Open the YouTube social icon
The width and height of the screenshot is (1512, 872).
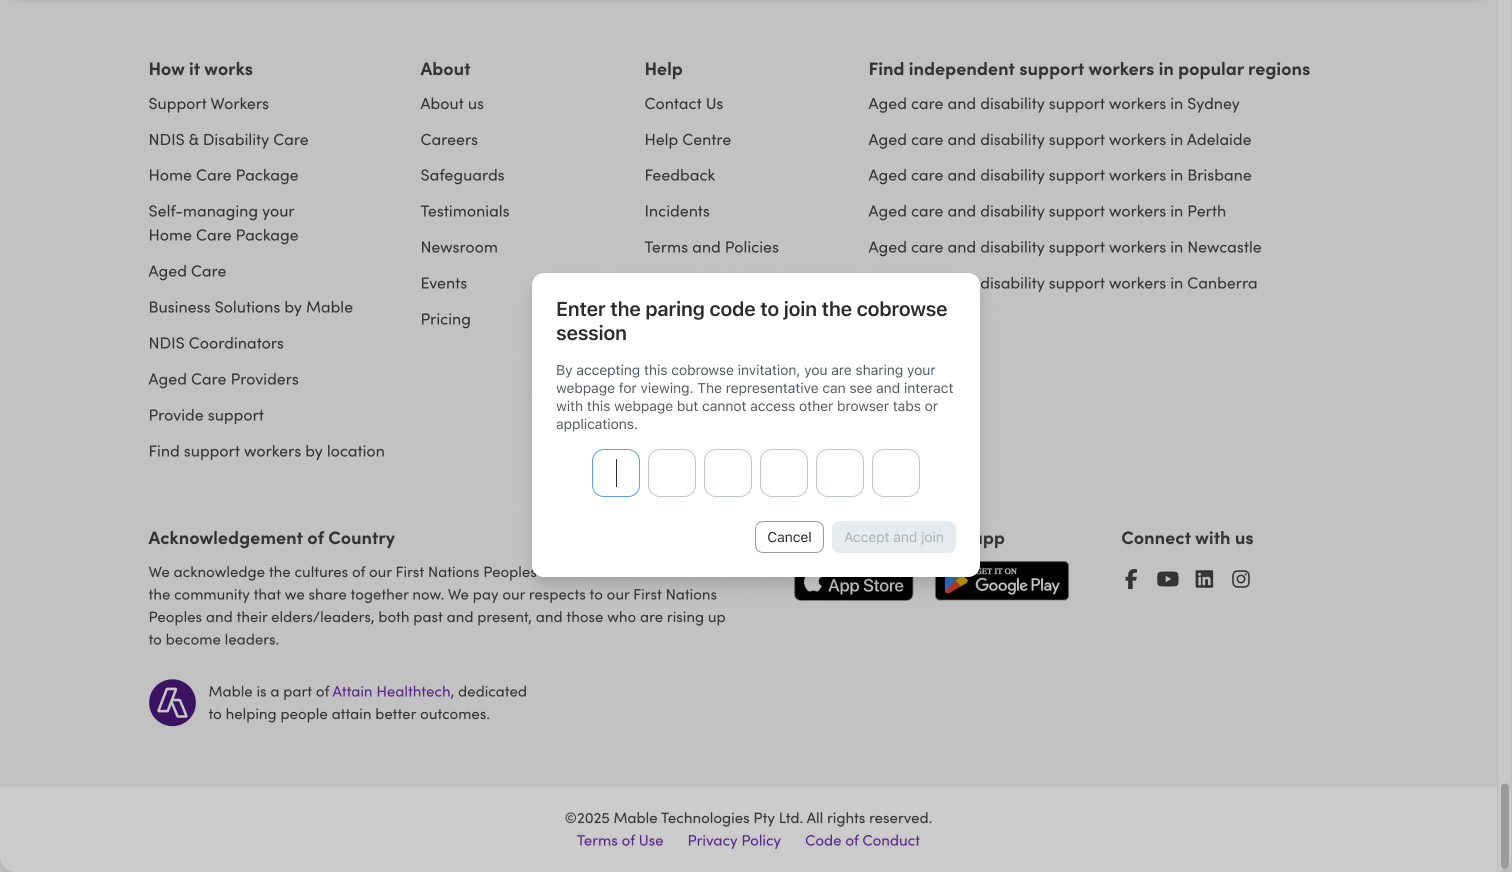(x=1167, y=579)
